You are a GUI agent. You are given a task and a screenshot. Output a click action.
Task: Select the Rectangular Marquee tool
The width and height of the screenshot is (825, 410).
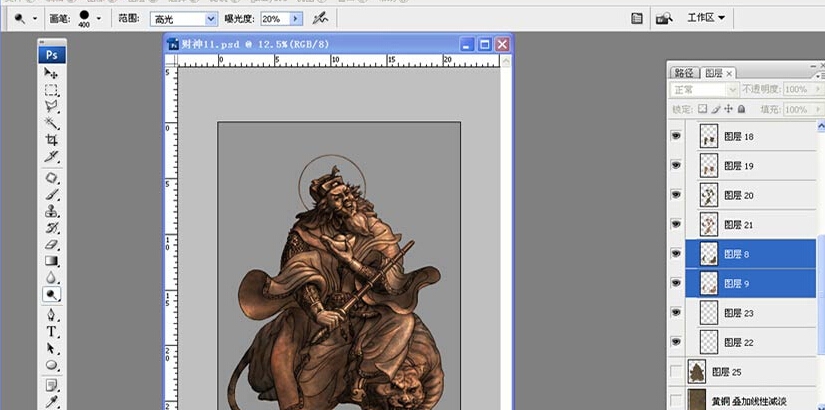coord(51,90)
